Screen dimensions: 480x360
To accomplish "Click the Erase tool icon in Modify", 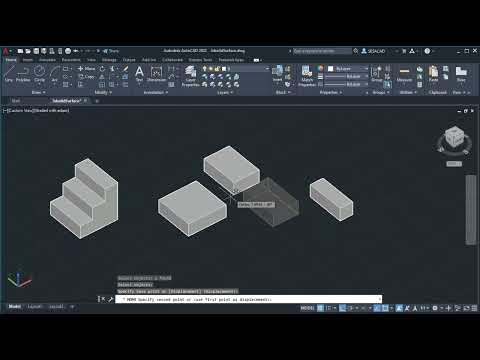I will (125, 69).
